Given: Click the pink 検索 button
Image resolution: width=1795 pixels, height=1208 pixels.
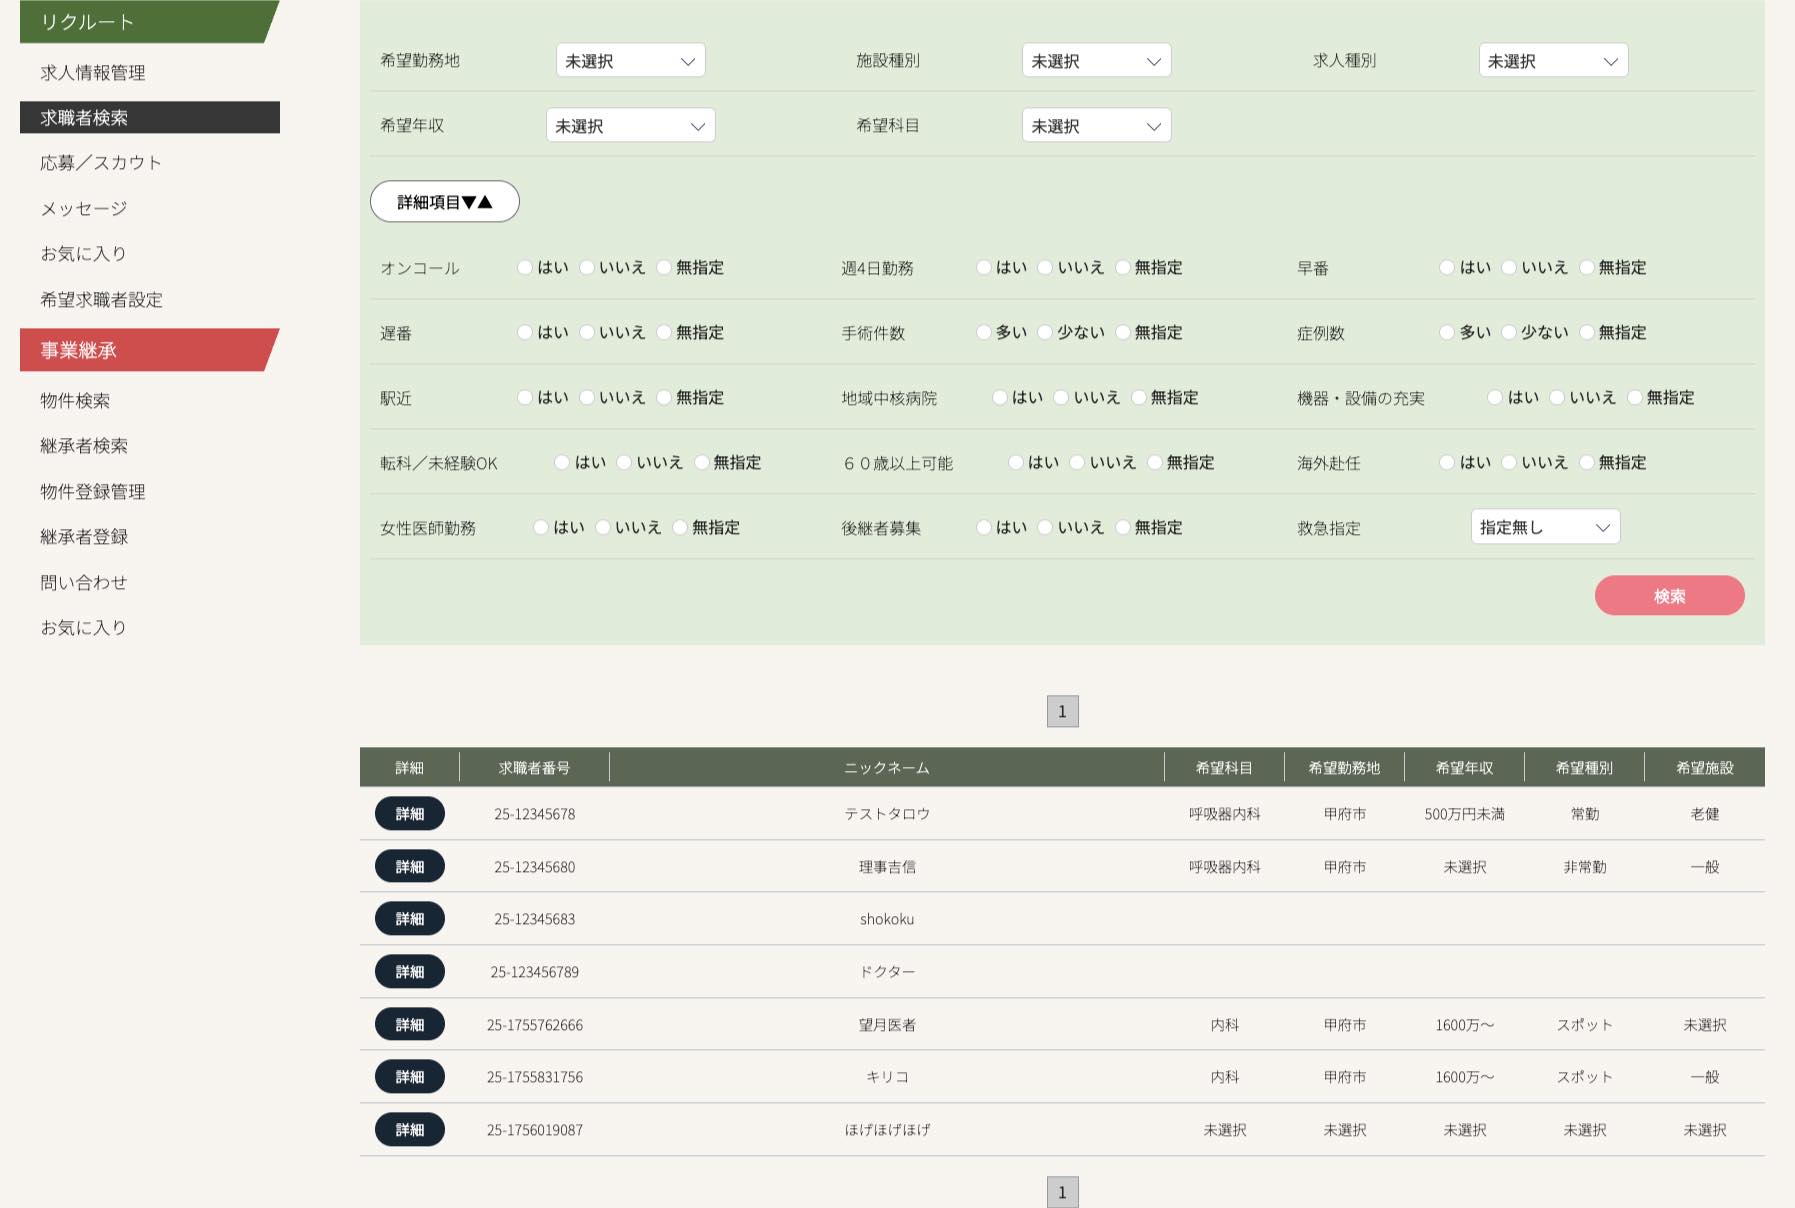Looking at the screenshot, I should pyautogui.click(x=1669, y=596).
